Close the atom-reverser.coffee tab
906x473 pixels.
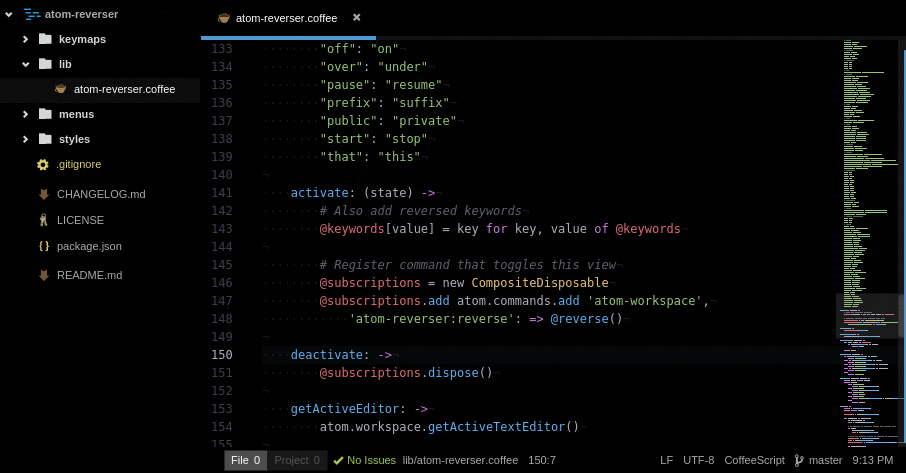tap(357, 18)
